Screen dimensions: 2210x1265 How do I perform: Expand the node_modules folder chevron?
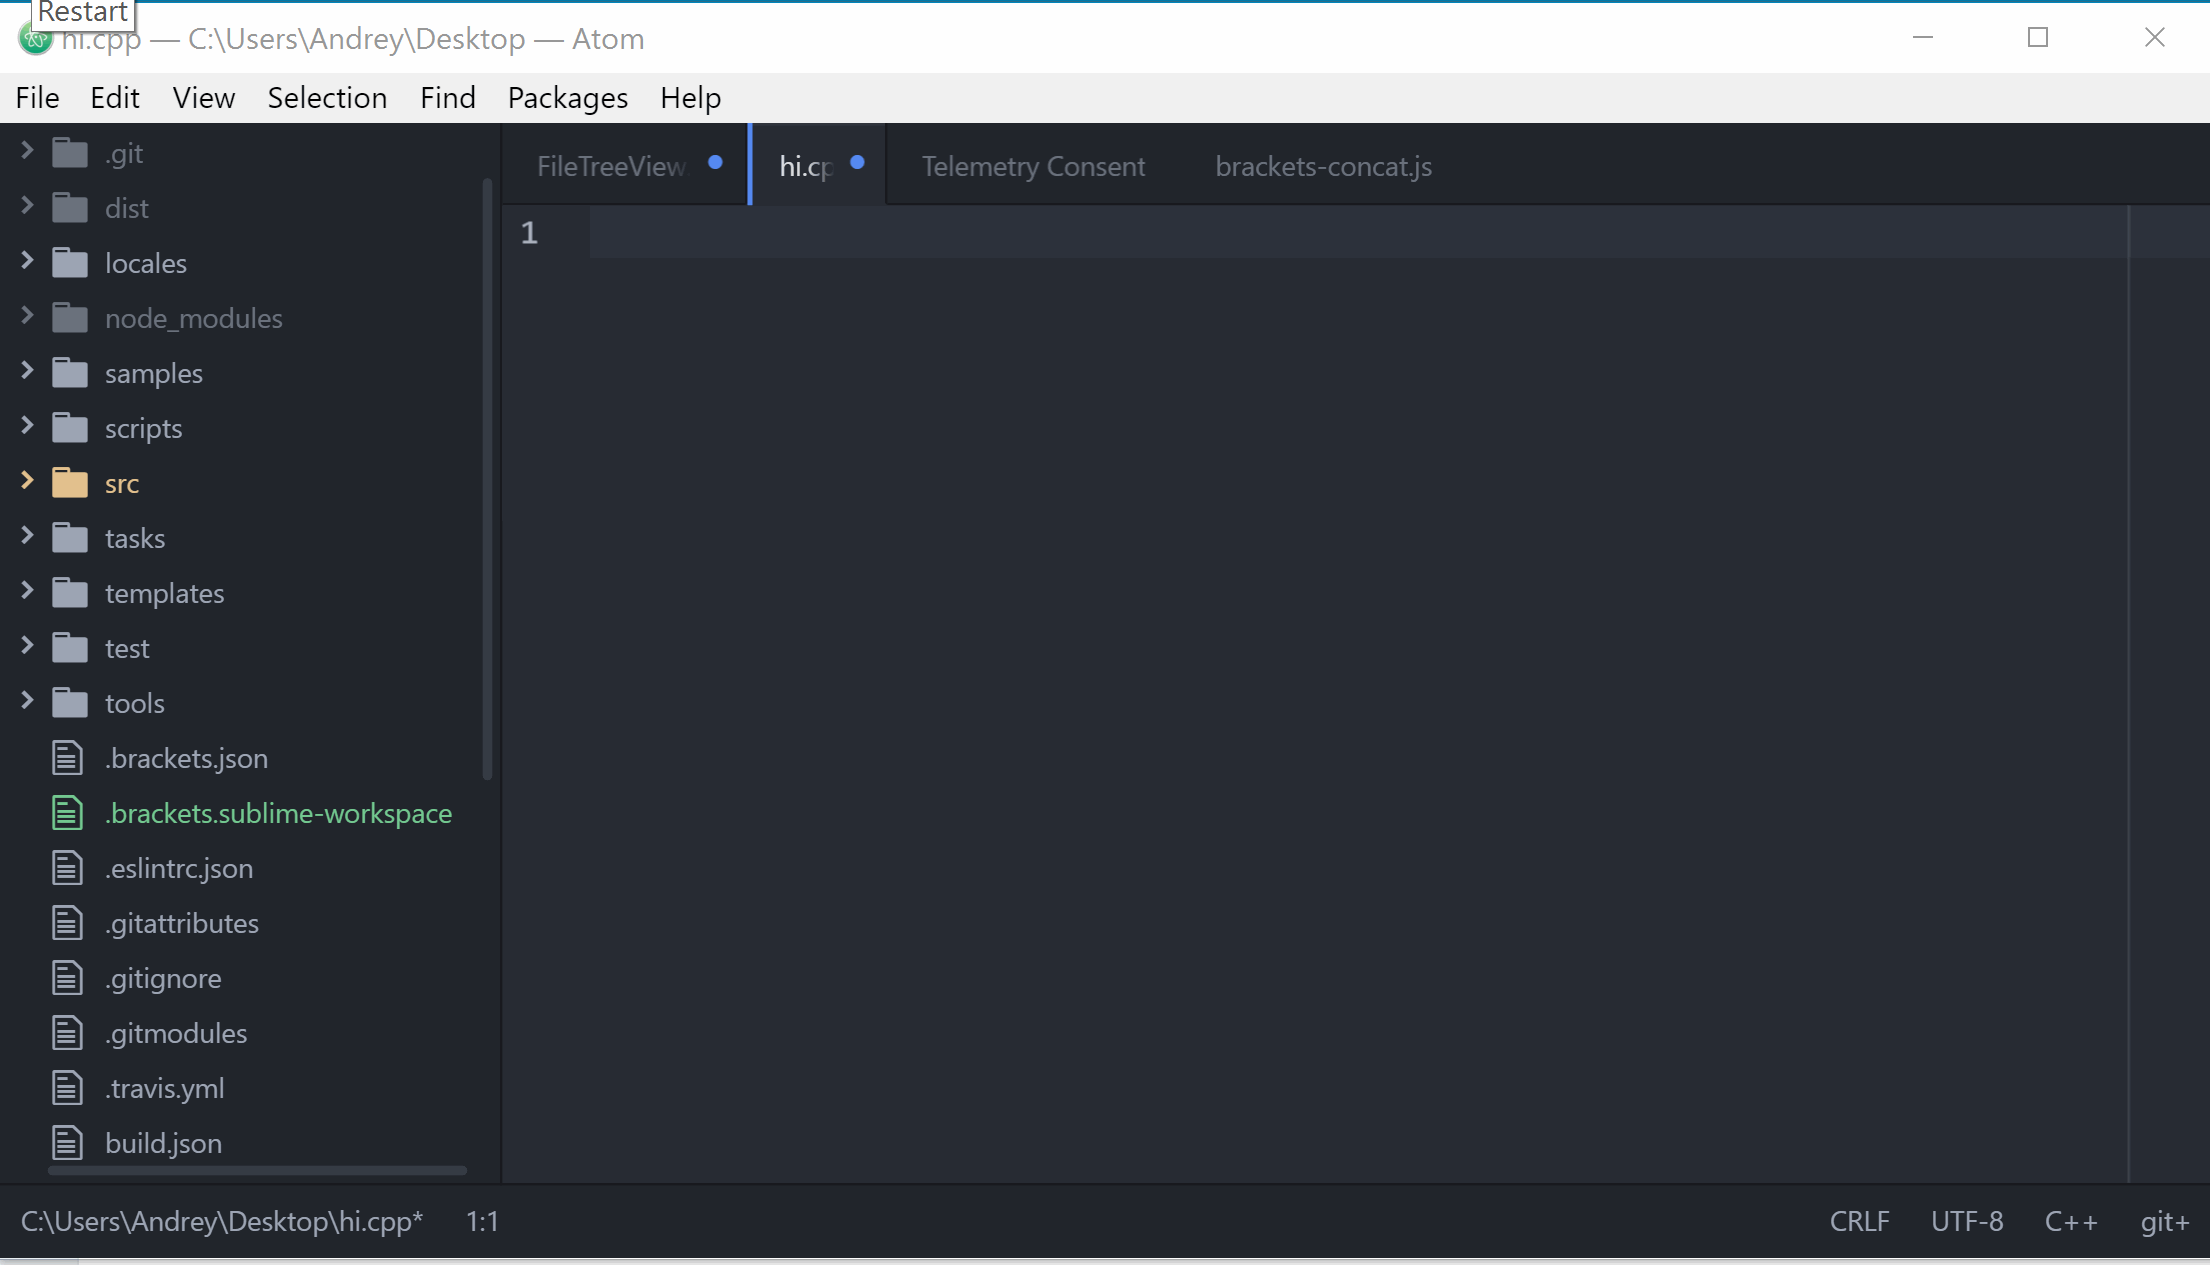tap(27, 316)
